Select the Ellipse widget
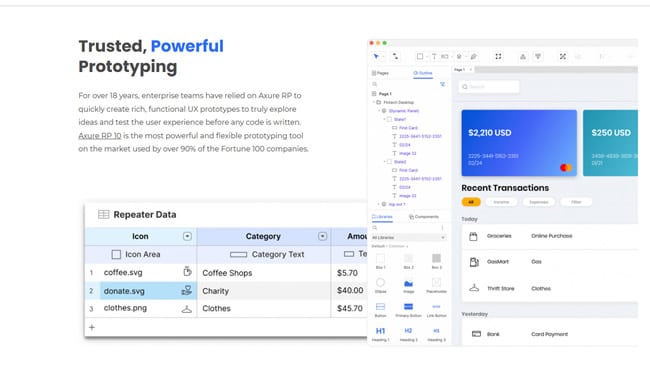Image resolution: width=650 pixels, height=366 pixels. point(381,285)
